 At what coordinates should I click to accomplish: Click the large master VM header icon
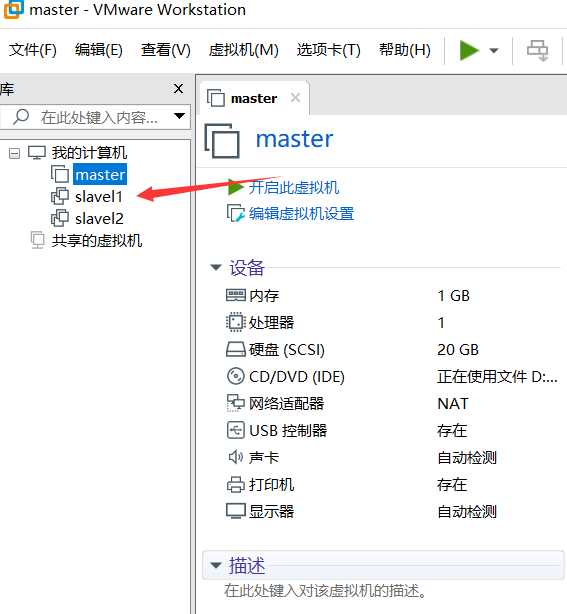(222, 141)
